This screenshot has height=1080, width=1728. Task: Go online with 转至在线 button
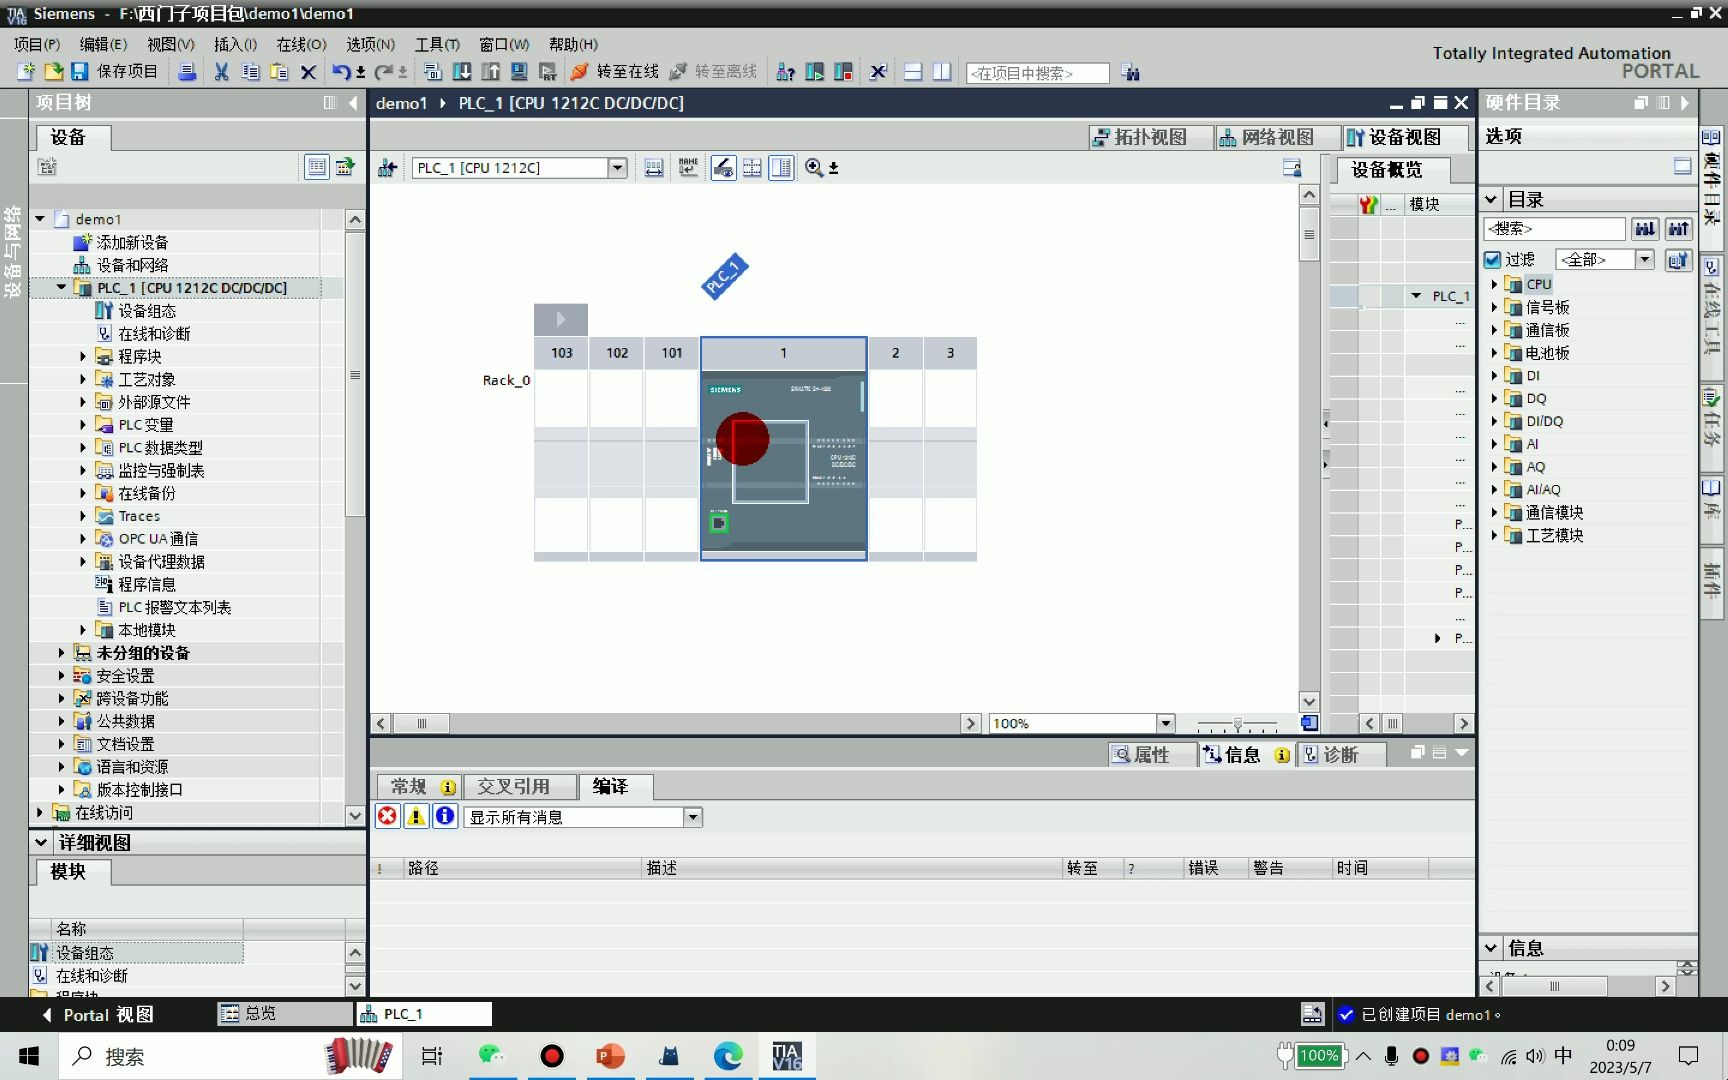click(615, 72)
